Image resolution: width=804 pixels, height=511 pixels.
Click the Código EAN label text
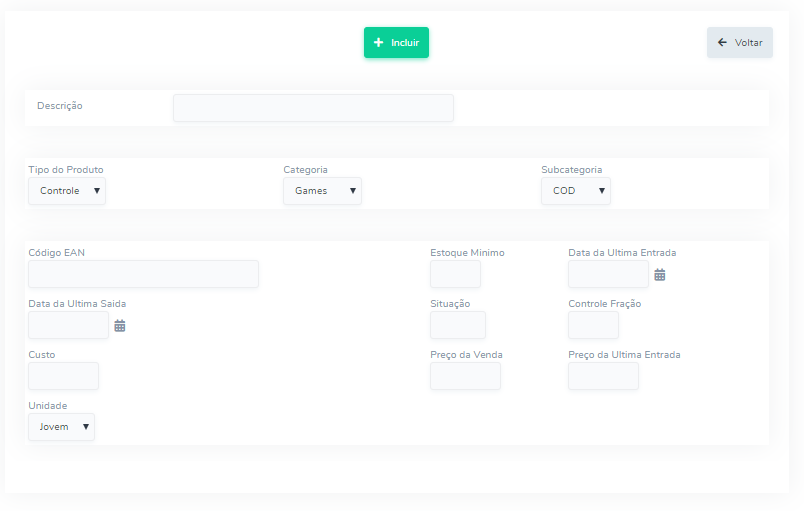pos(57,253)
